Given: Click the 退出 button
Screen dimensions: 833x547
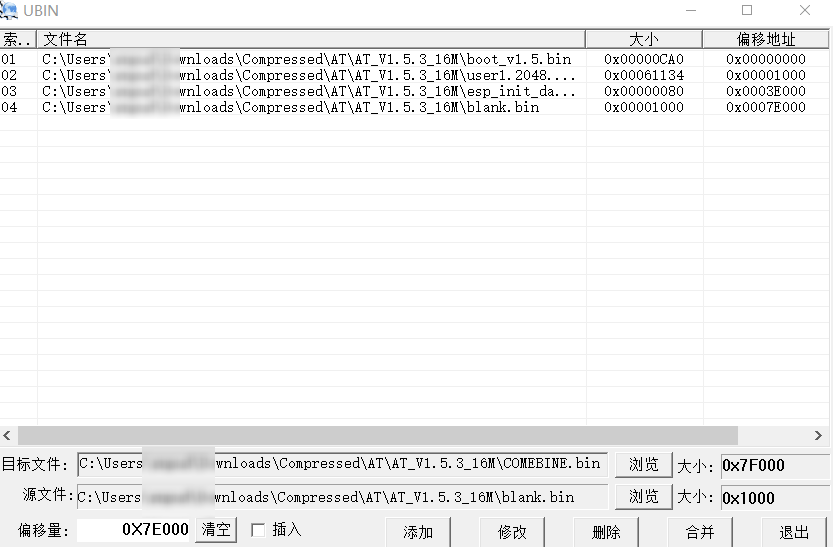Looking at the screenshot, I should 794,532.
